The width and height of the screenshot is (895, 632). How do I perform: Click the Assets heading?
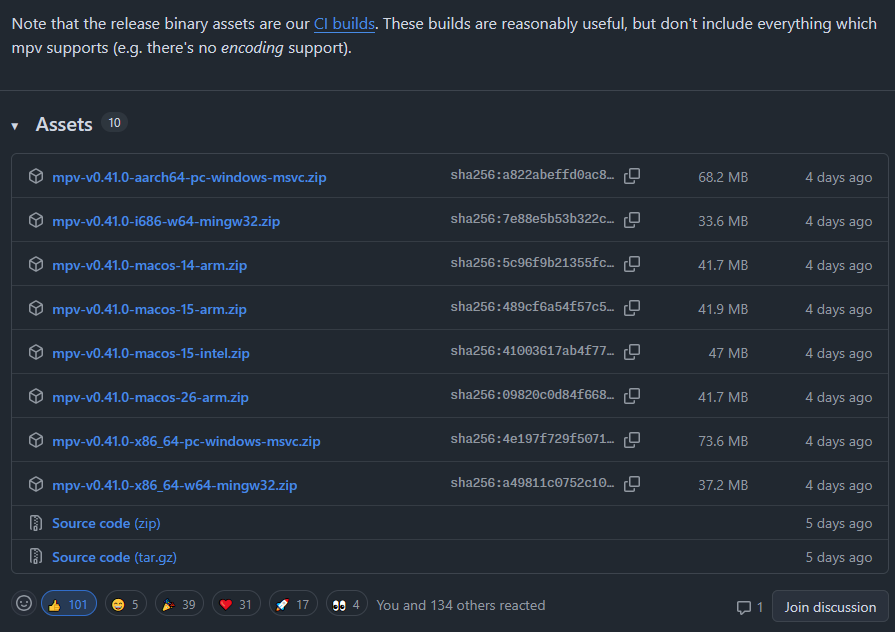pos(64,124)
